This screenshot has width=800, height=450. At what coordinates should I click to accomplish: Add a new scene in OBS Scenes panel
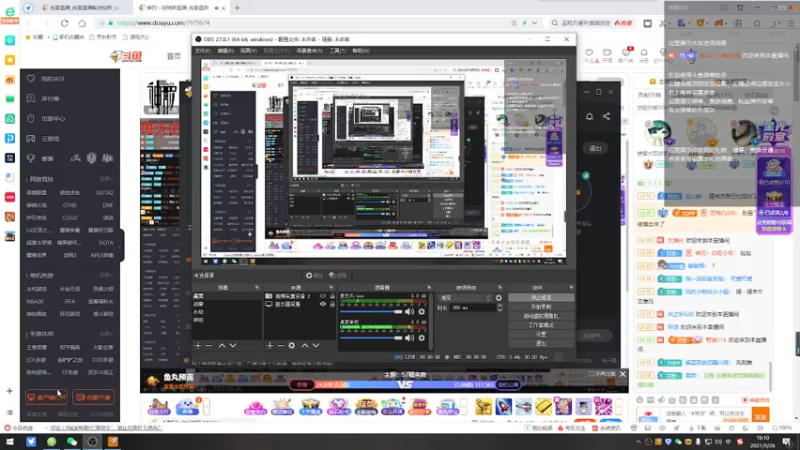[x=198, y=345]
